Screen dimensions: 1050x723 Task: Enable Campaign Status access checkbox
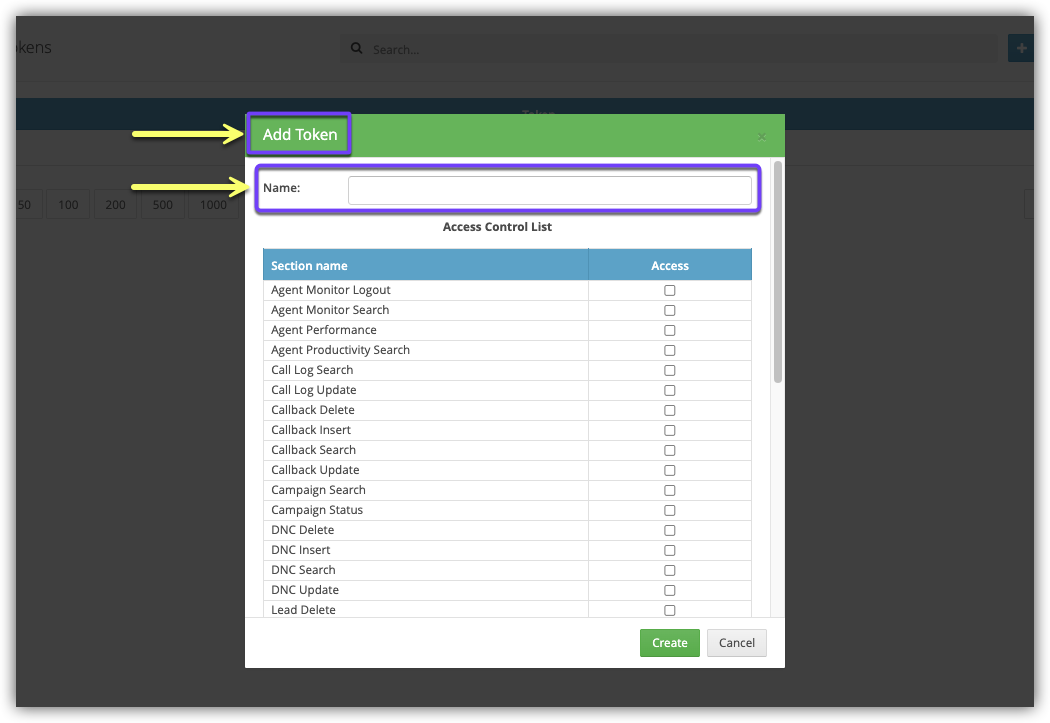tap(670, 510)
